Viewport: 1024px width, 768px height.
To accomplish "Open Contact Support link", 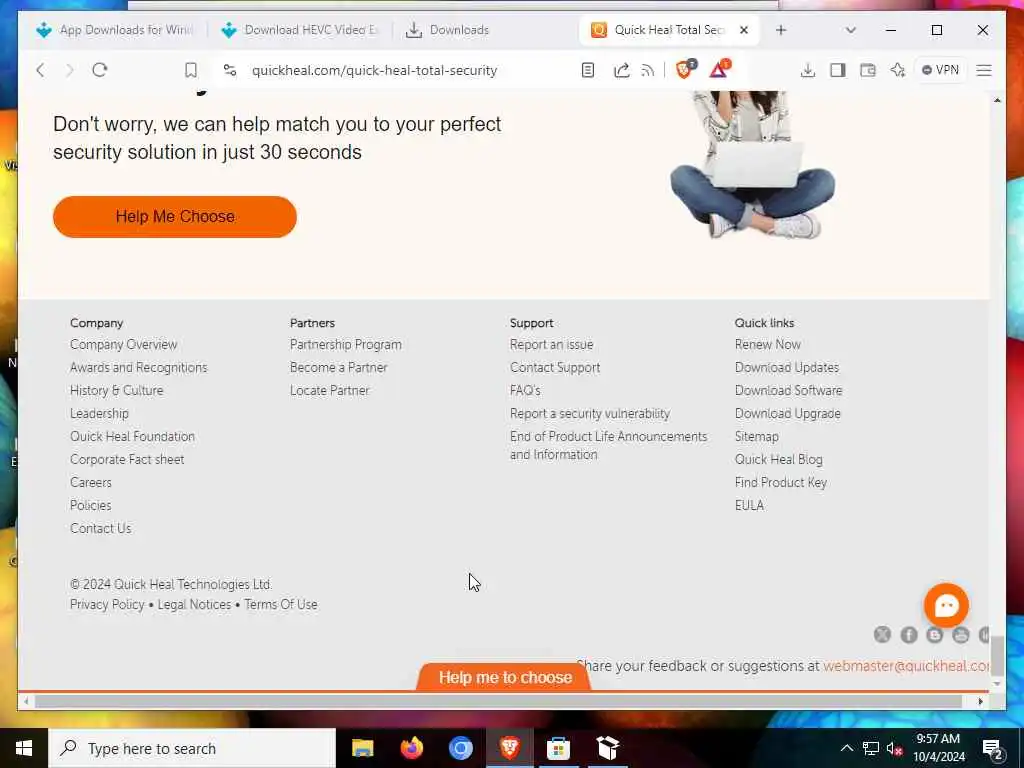I will 554,368.
